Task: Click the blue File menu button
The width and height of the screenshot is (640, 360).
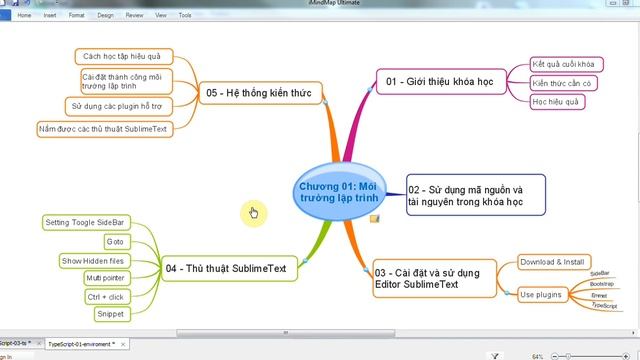Action: [x=5, y=16]
